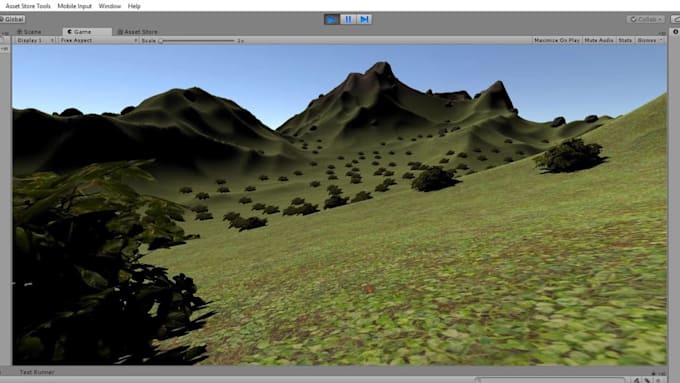Switch to the Scene tab
The image size is (680, 383).
(x=29, y=32)
